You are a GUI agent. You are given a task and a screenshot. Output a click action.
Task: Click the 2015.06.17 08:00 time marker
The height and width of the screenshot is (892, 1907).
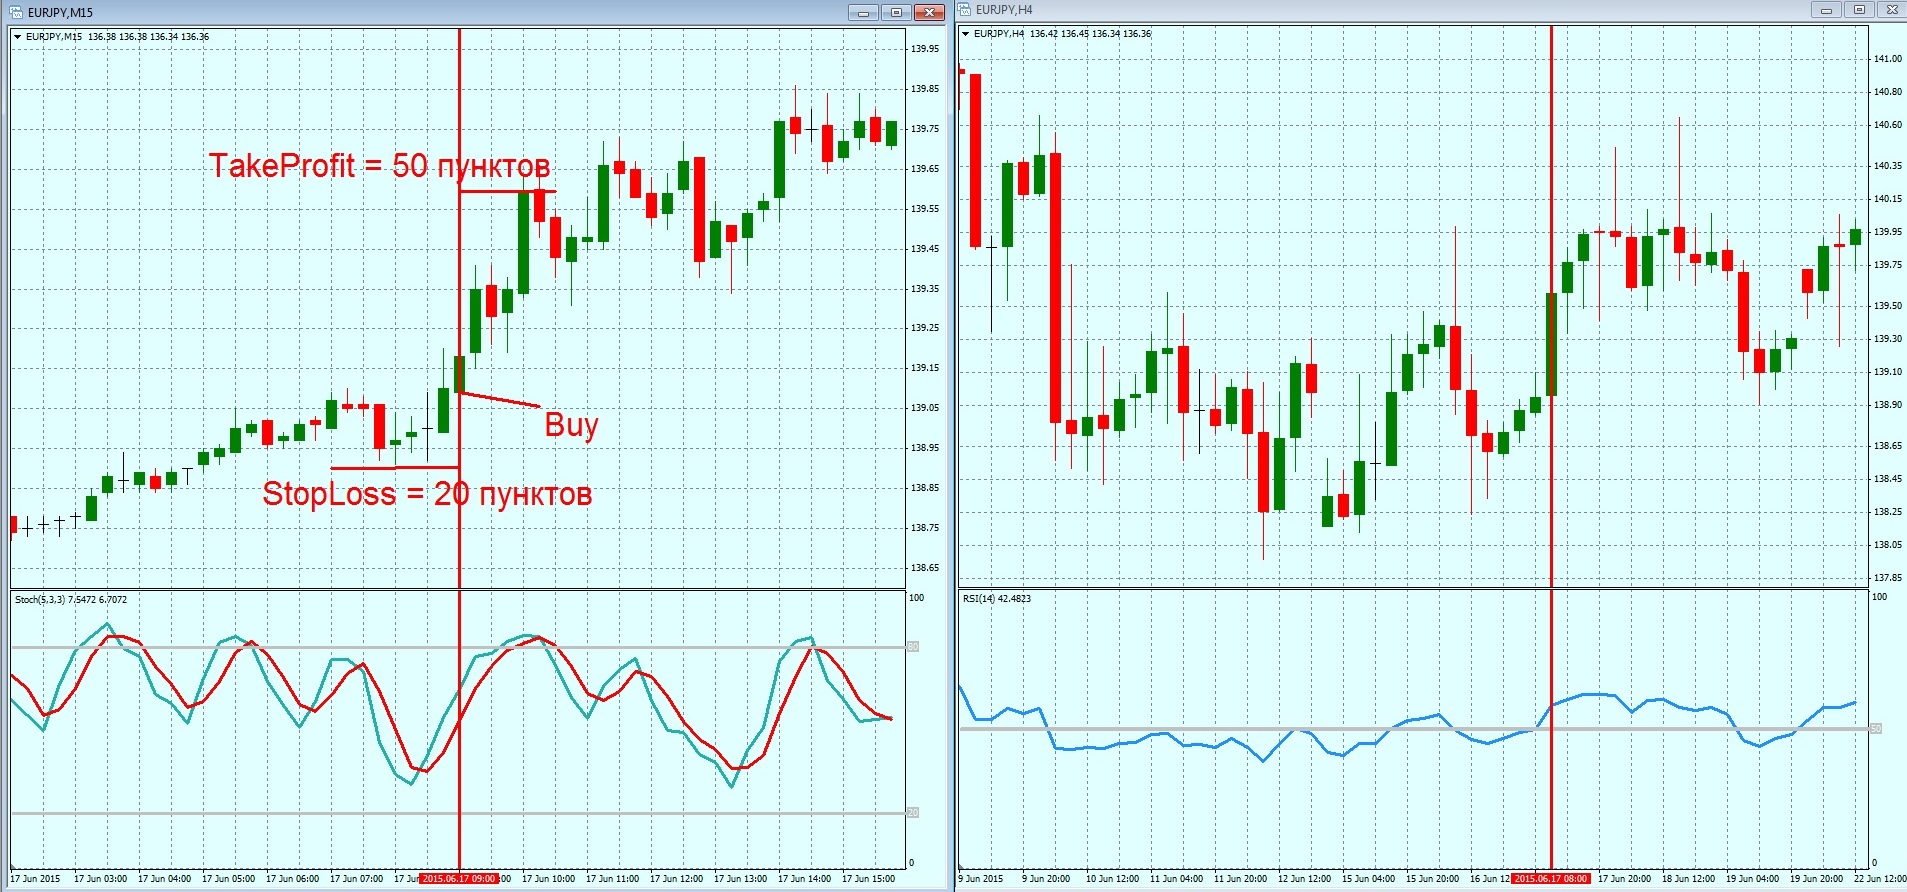(x=1550, y=879)
